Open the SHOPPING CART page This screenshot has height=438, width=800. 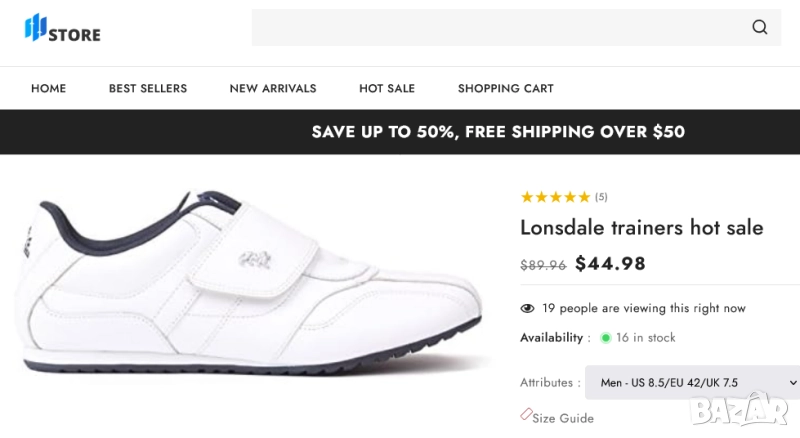point(505,88)
